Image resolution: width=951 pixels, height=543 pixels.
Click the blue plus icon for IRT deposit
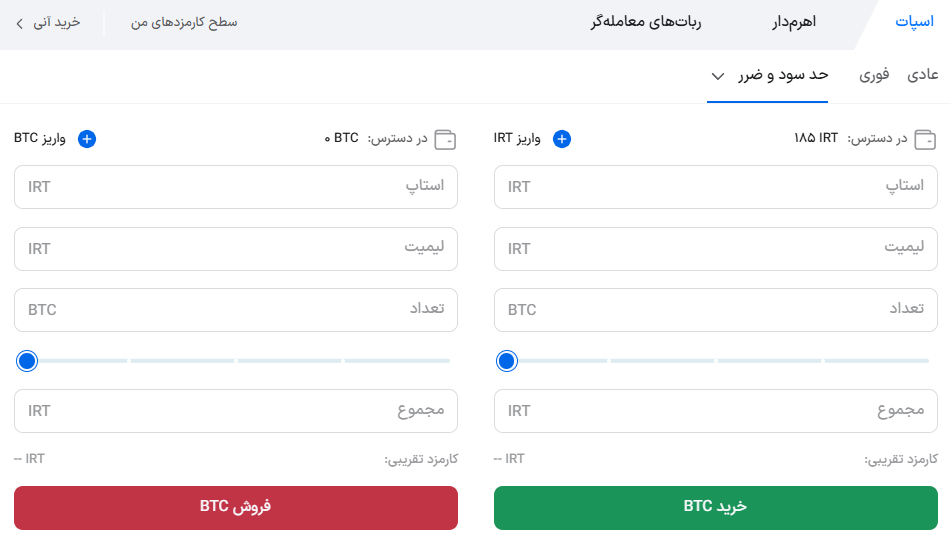(x=562, y=139)
